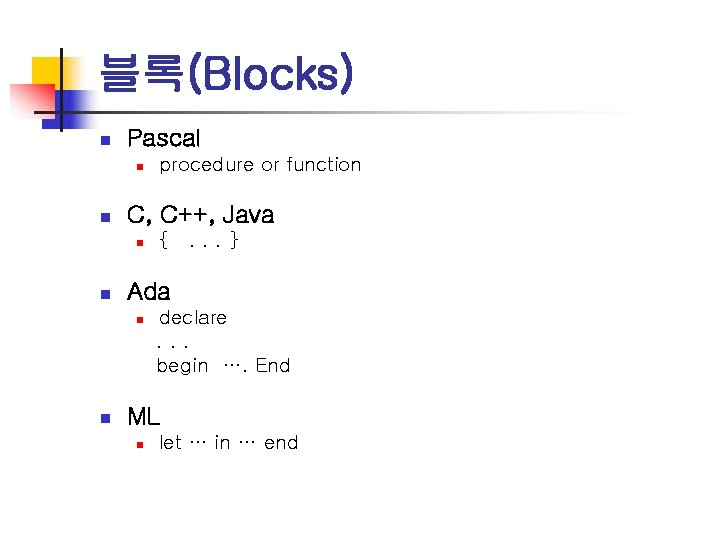Click the let … in … end text

coord(229,442)
